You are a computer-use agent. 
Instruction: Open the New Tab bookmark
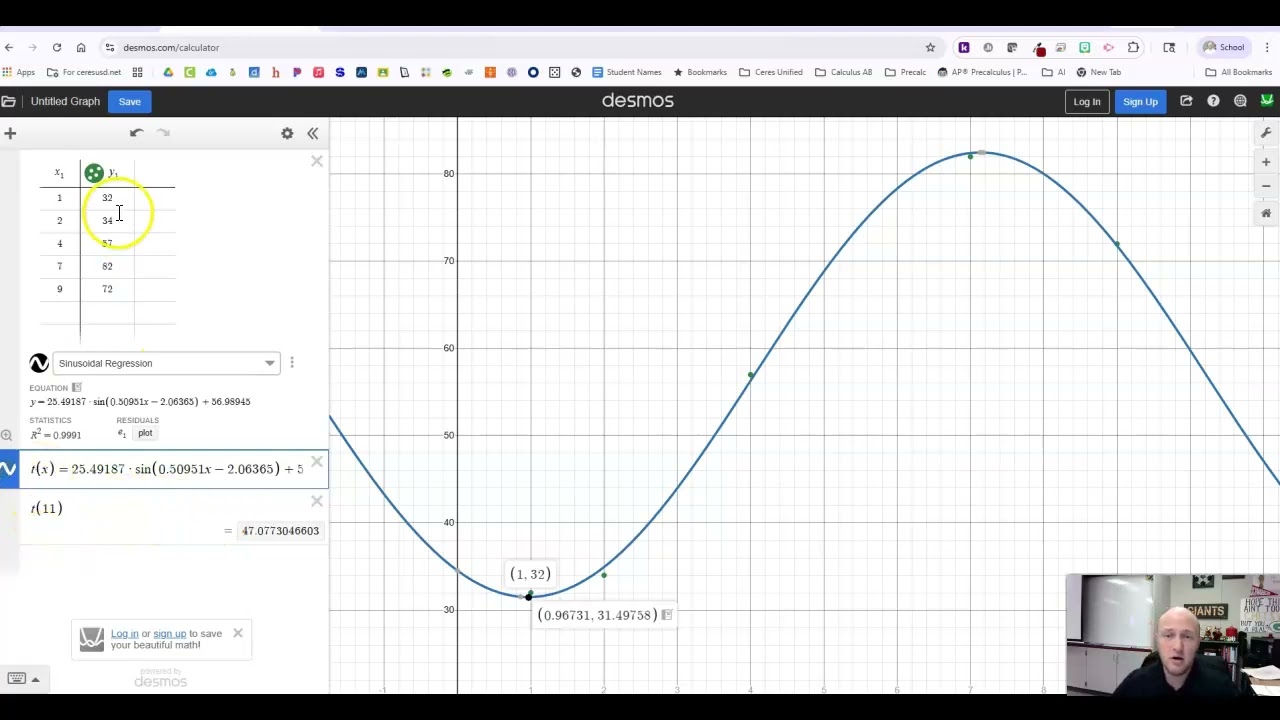pyautogui.click(x=1098, y=72)
